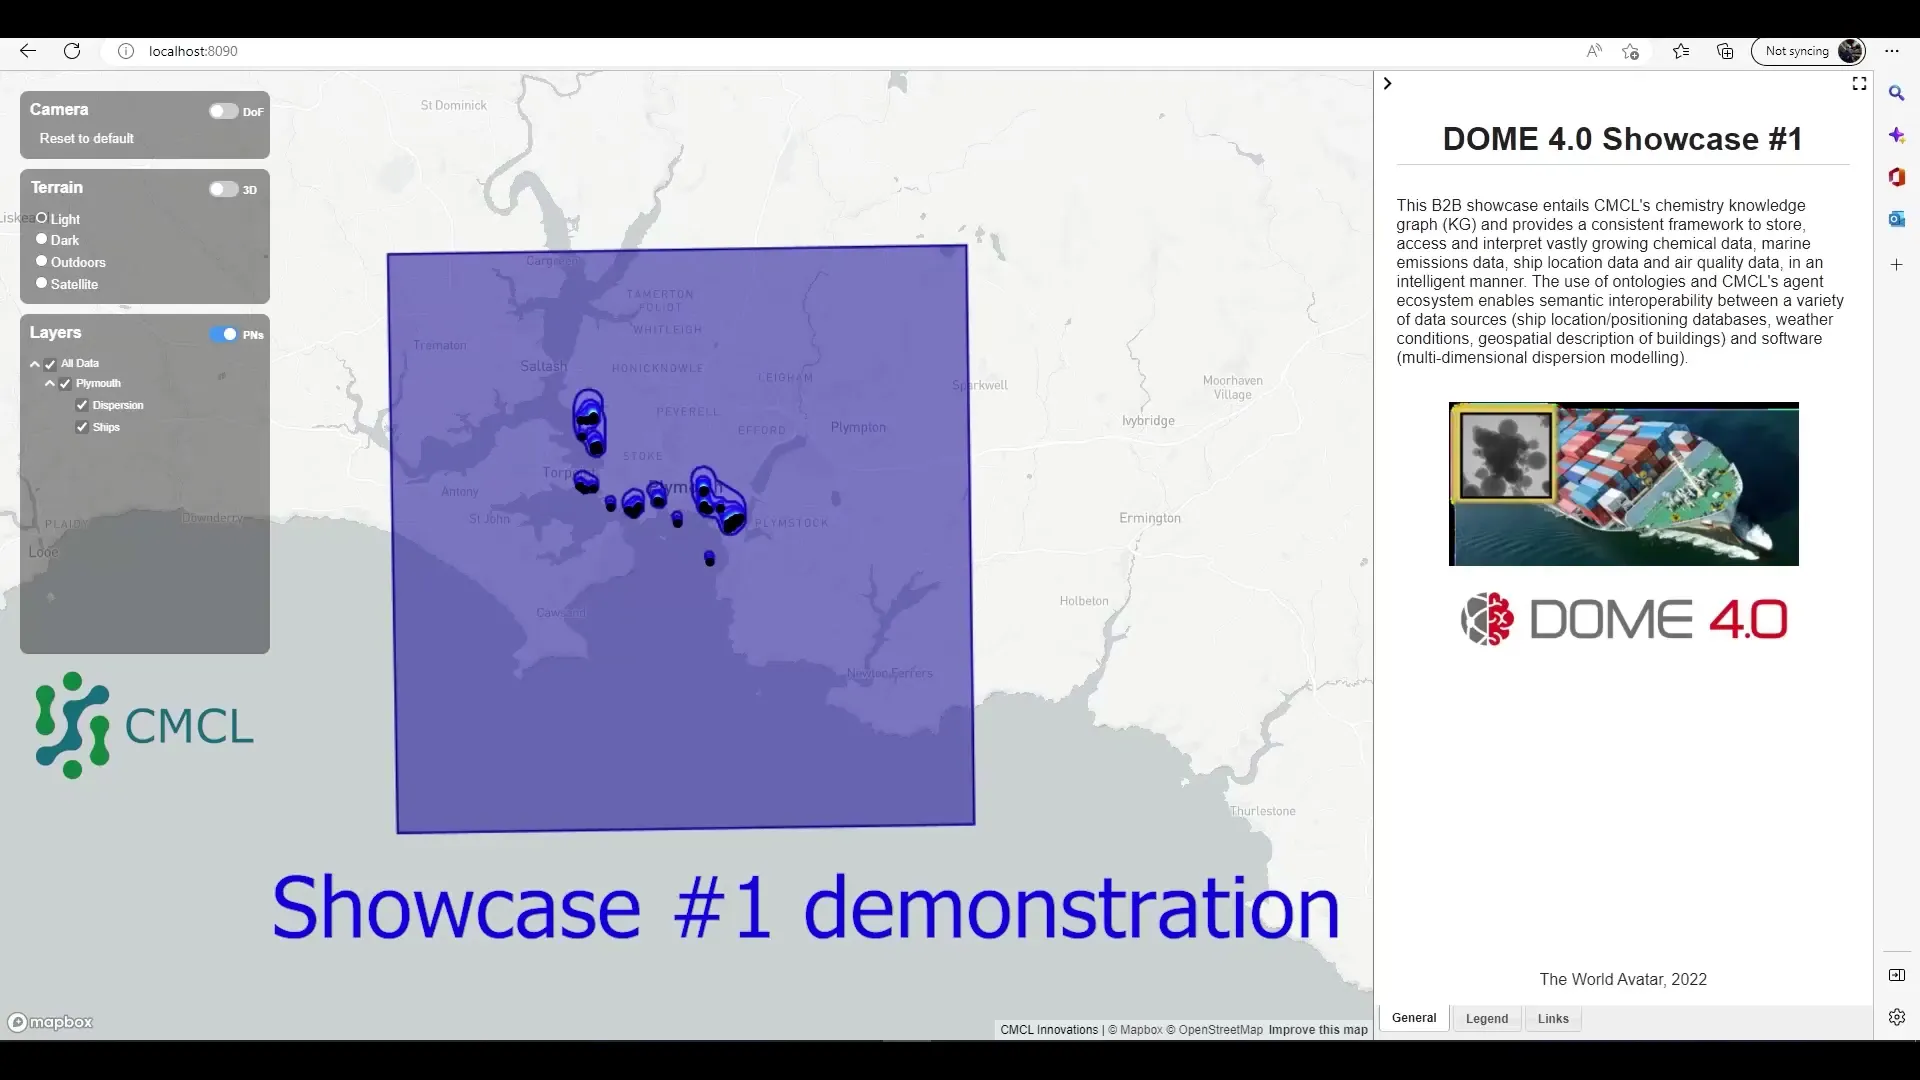1920x1080 pixels.
Task: Uncheck the All Data layer checkbox
Action: pos(50,364)
